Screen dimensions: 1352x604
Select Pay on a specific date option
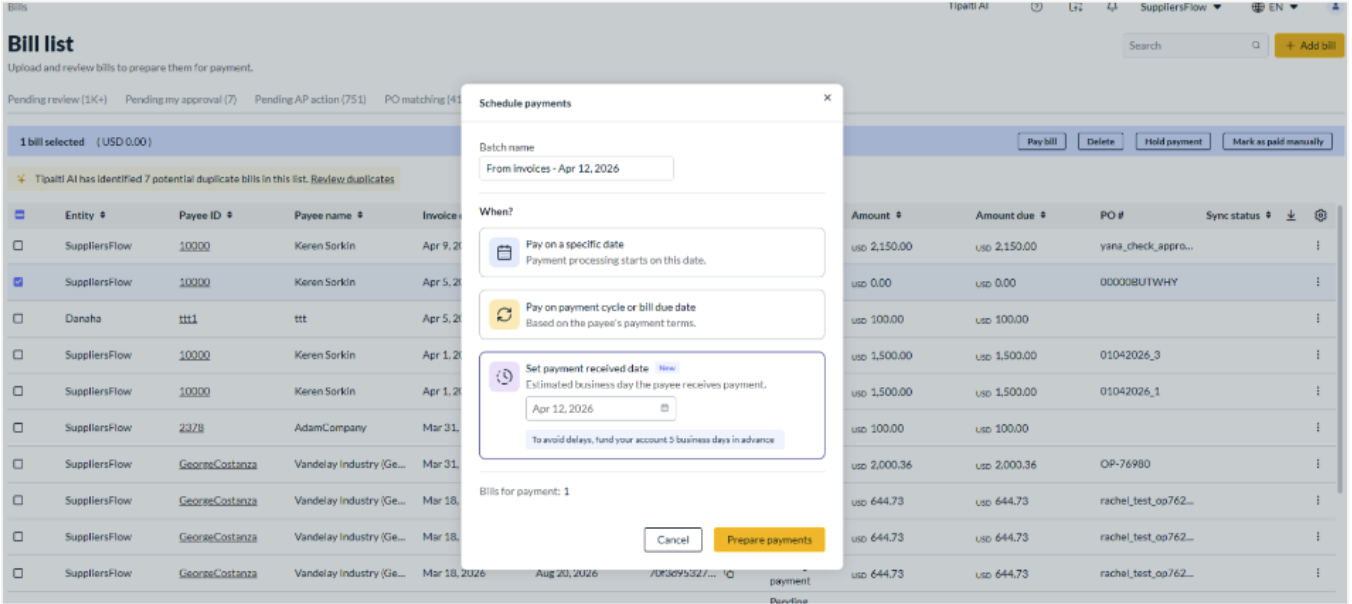point(652,252)
